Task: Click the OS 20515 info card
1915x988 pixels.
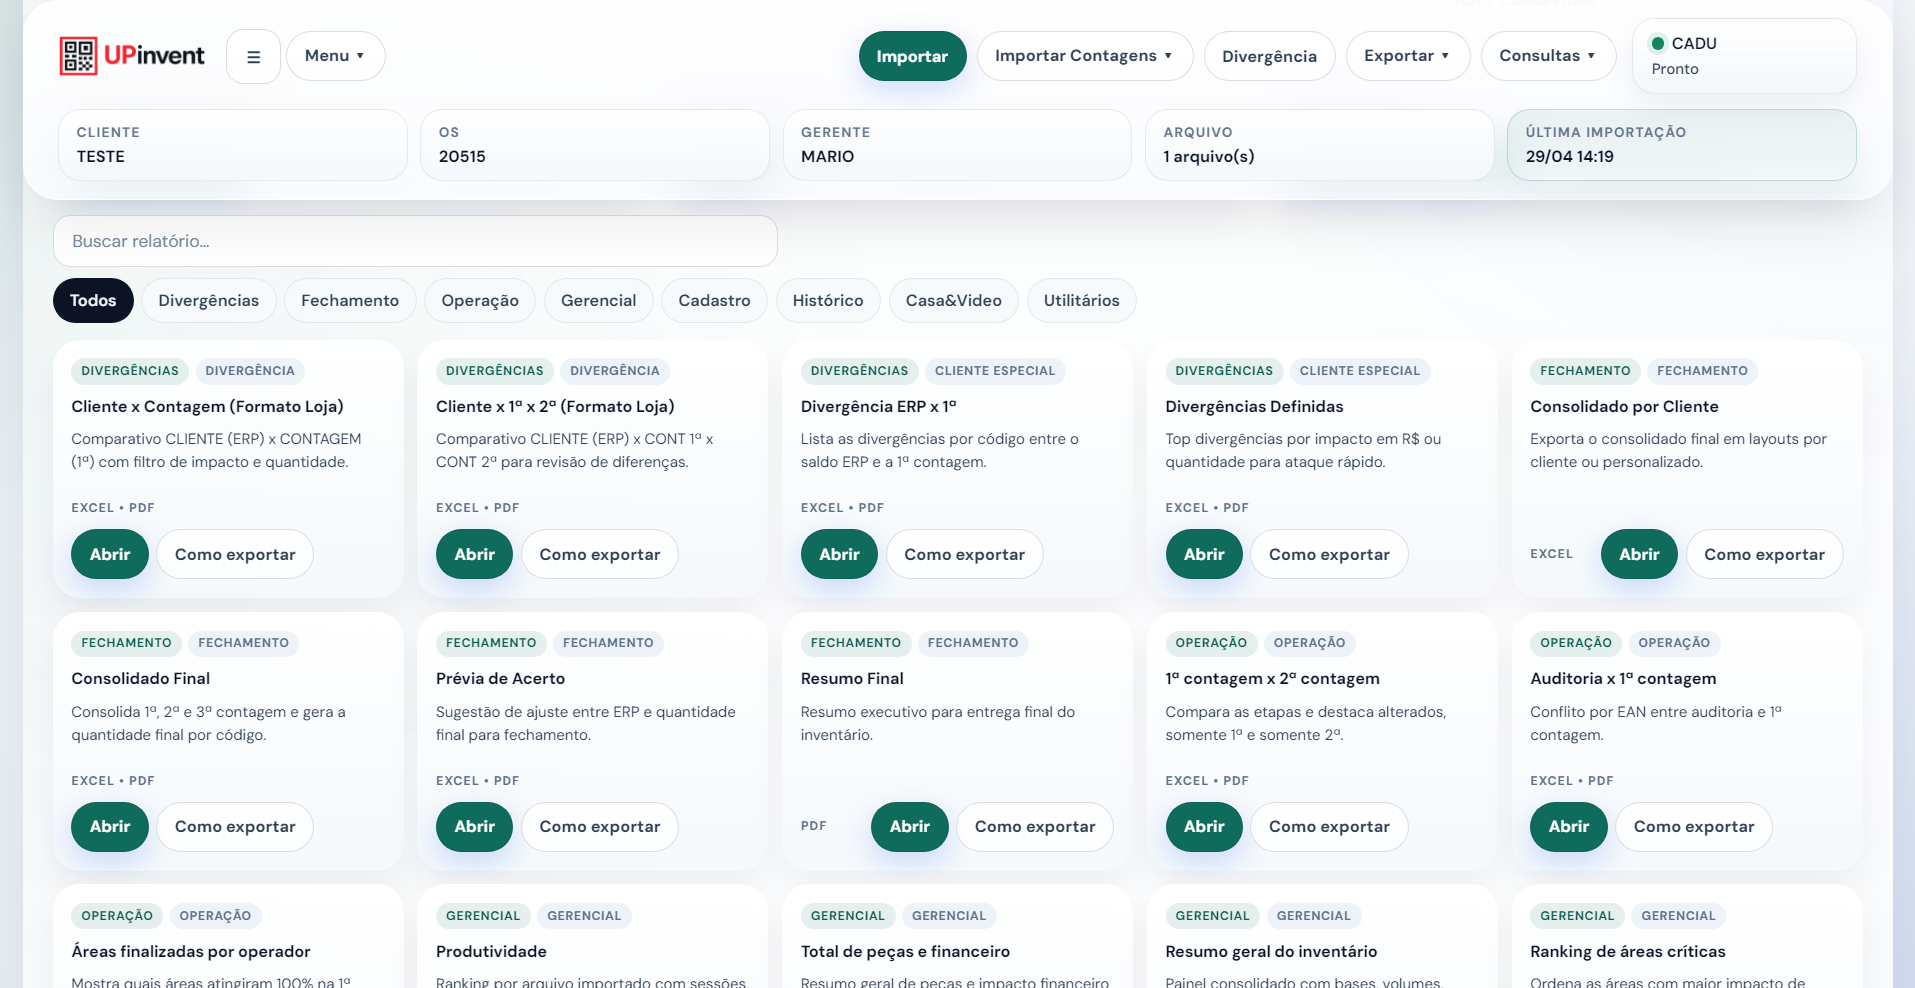Action: [595, 145]
